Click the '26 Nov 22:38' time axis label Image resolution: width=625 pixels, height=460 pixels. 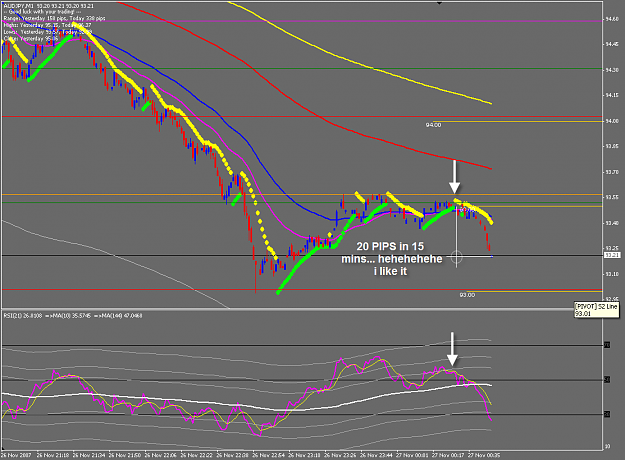(x=232, y=455)
